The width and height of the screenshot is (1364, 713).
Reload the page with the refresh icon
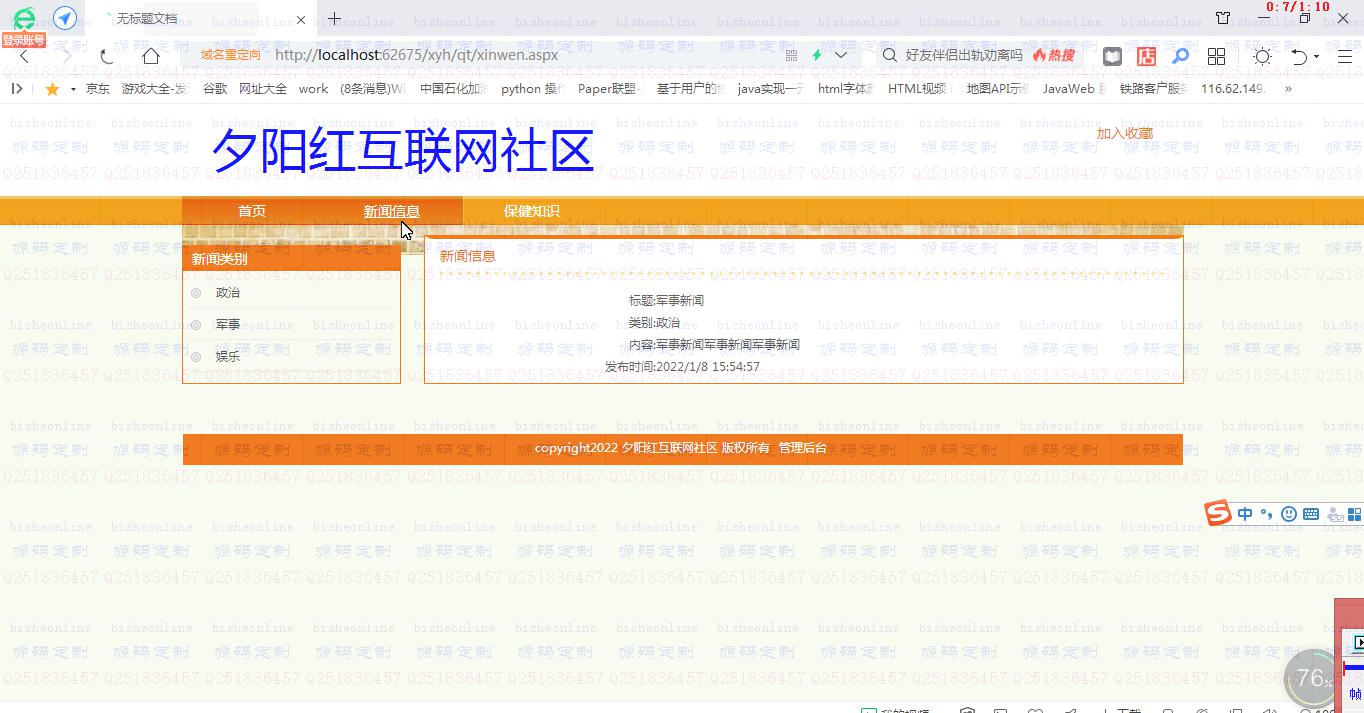coord(107,56)
